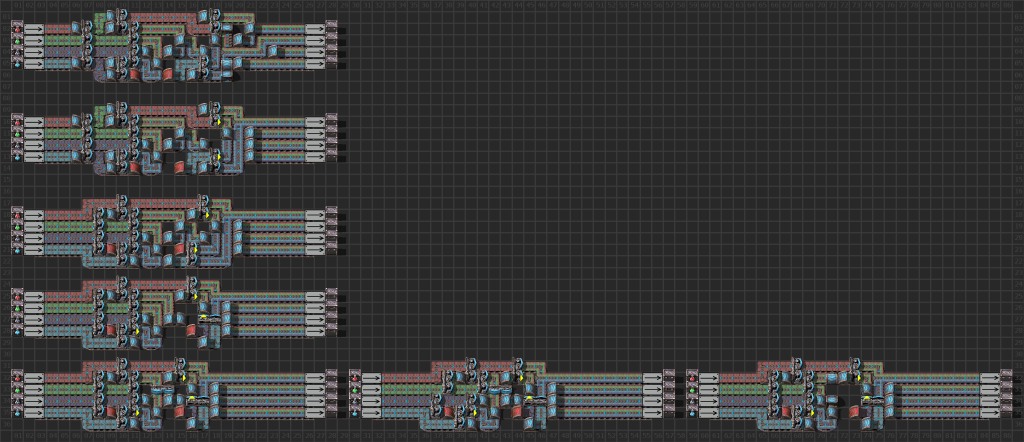Select left red underground belt in bottom-right balancer
The width and height of the screenshot is (1024, 442).
click(x=786, y=413)
